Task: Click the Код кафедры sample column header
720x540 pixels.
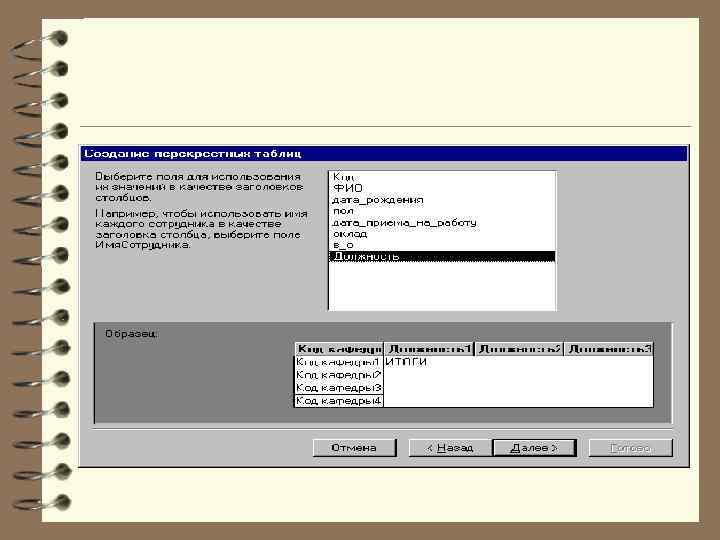Action: tap(339, 349)
